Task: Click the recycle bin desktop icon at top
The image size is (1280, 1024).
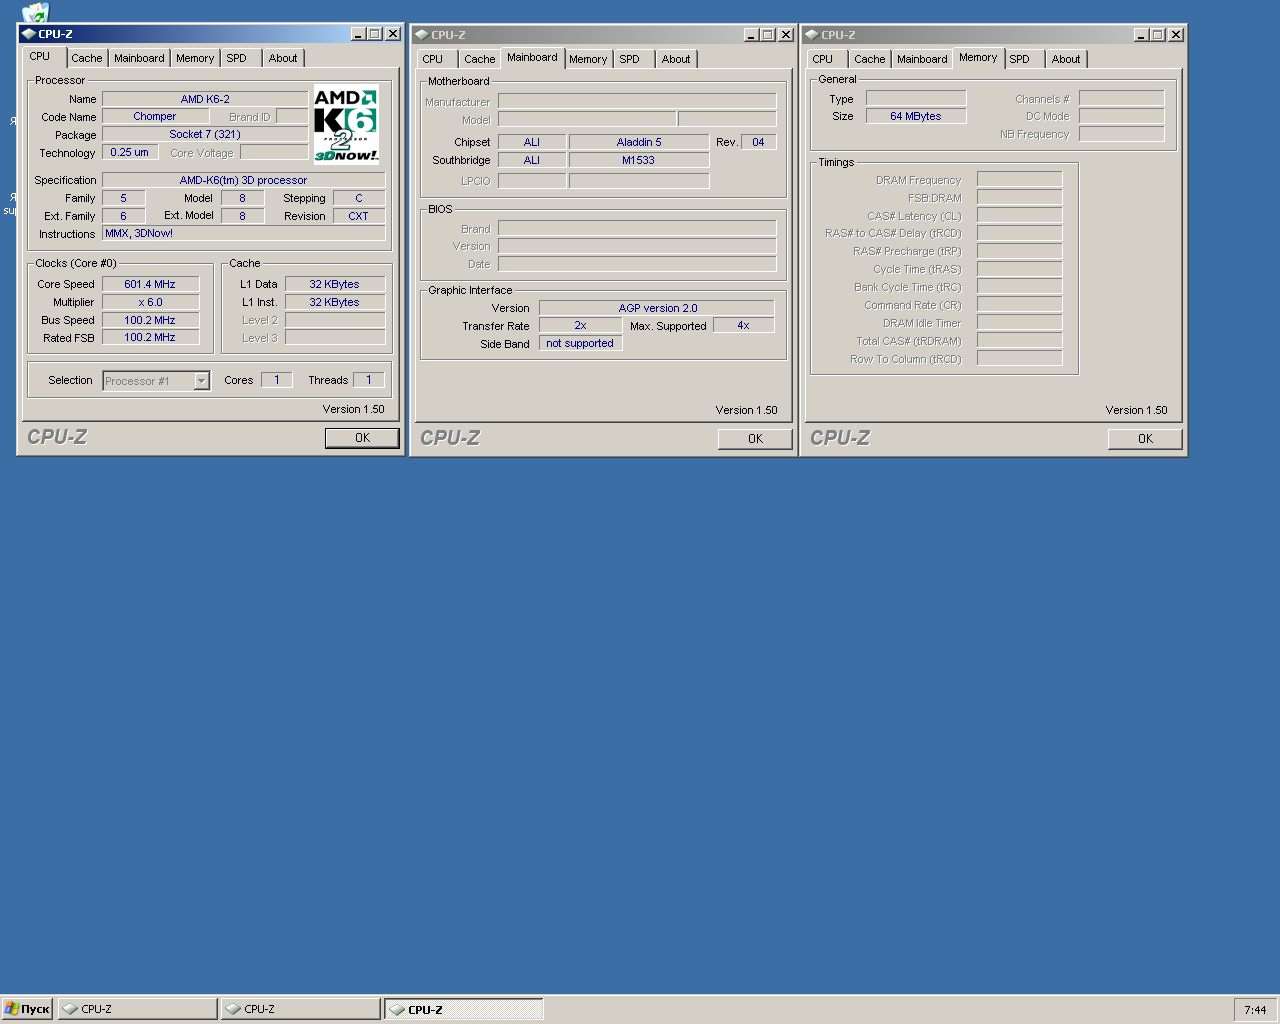Action: (x=35, y=12)
